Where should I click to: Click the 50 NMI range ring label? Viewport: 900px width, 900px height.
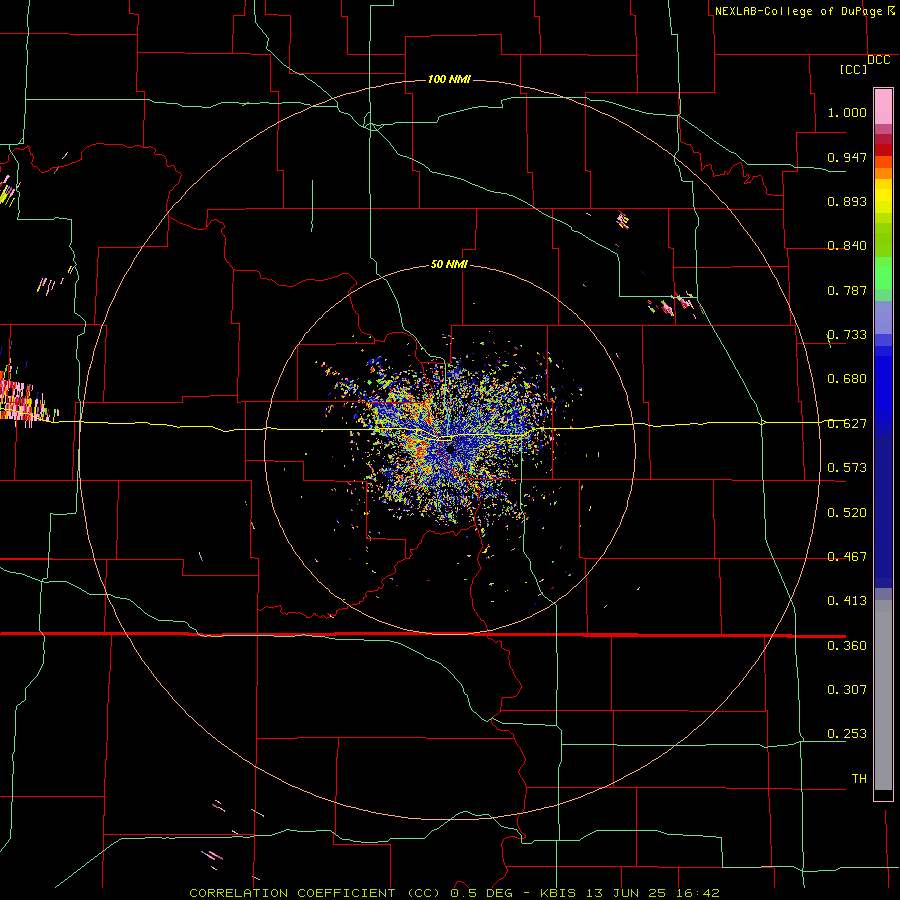pyautogui.click(x=449, y=264)
